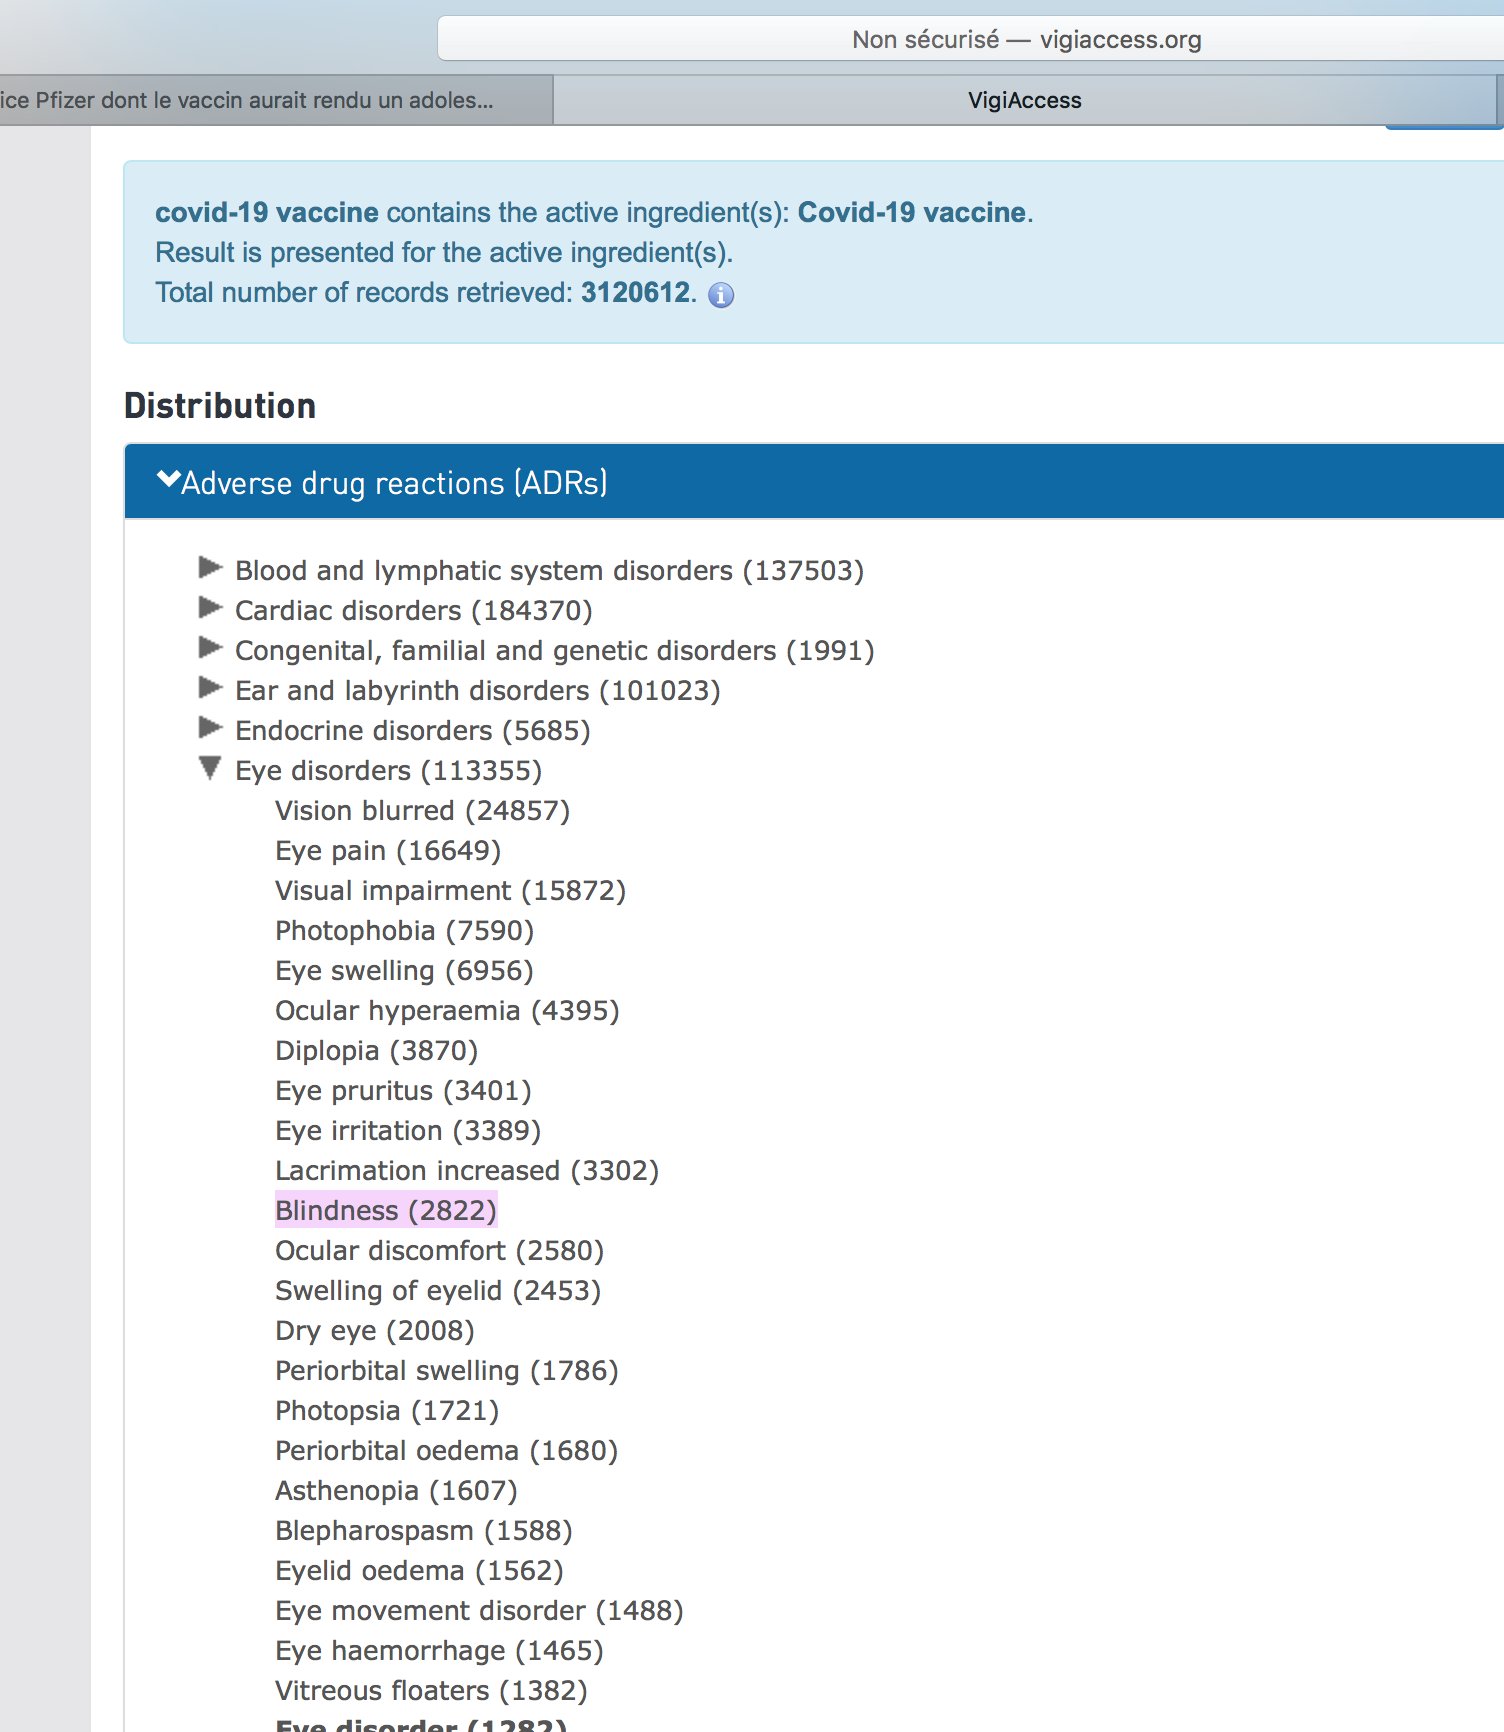
Task: Select the highlighted Blindness entry
Action: point(386,1211)
